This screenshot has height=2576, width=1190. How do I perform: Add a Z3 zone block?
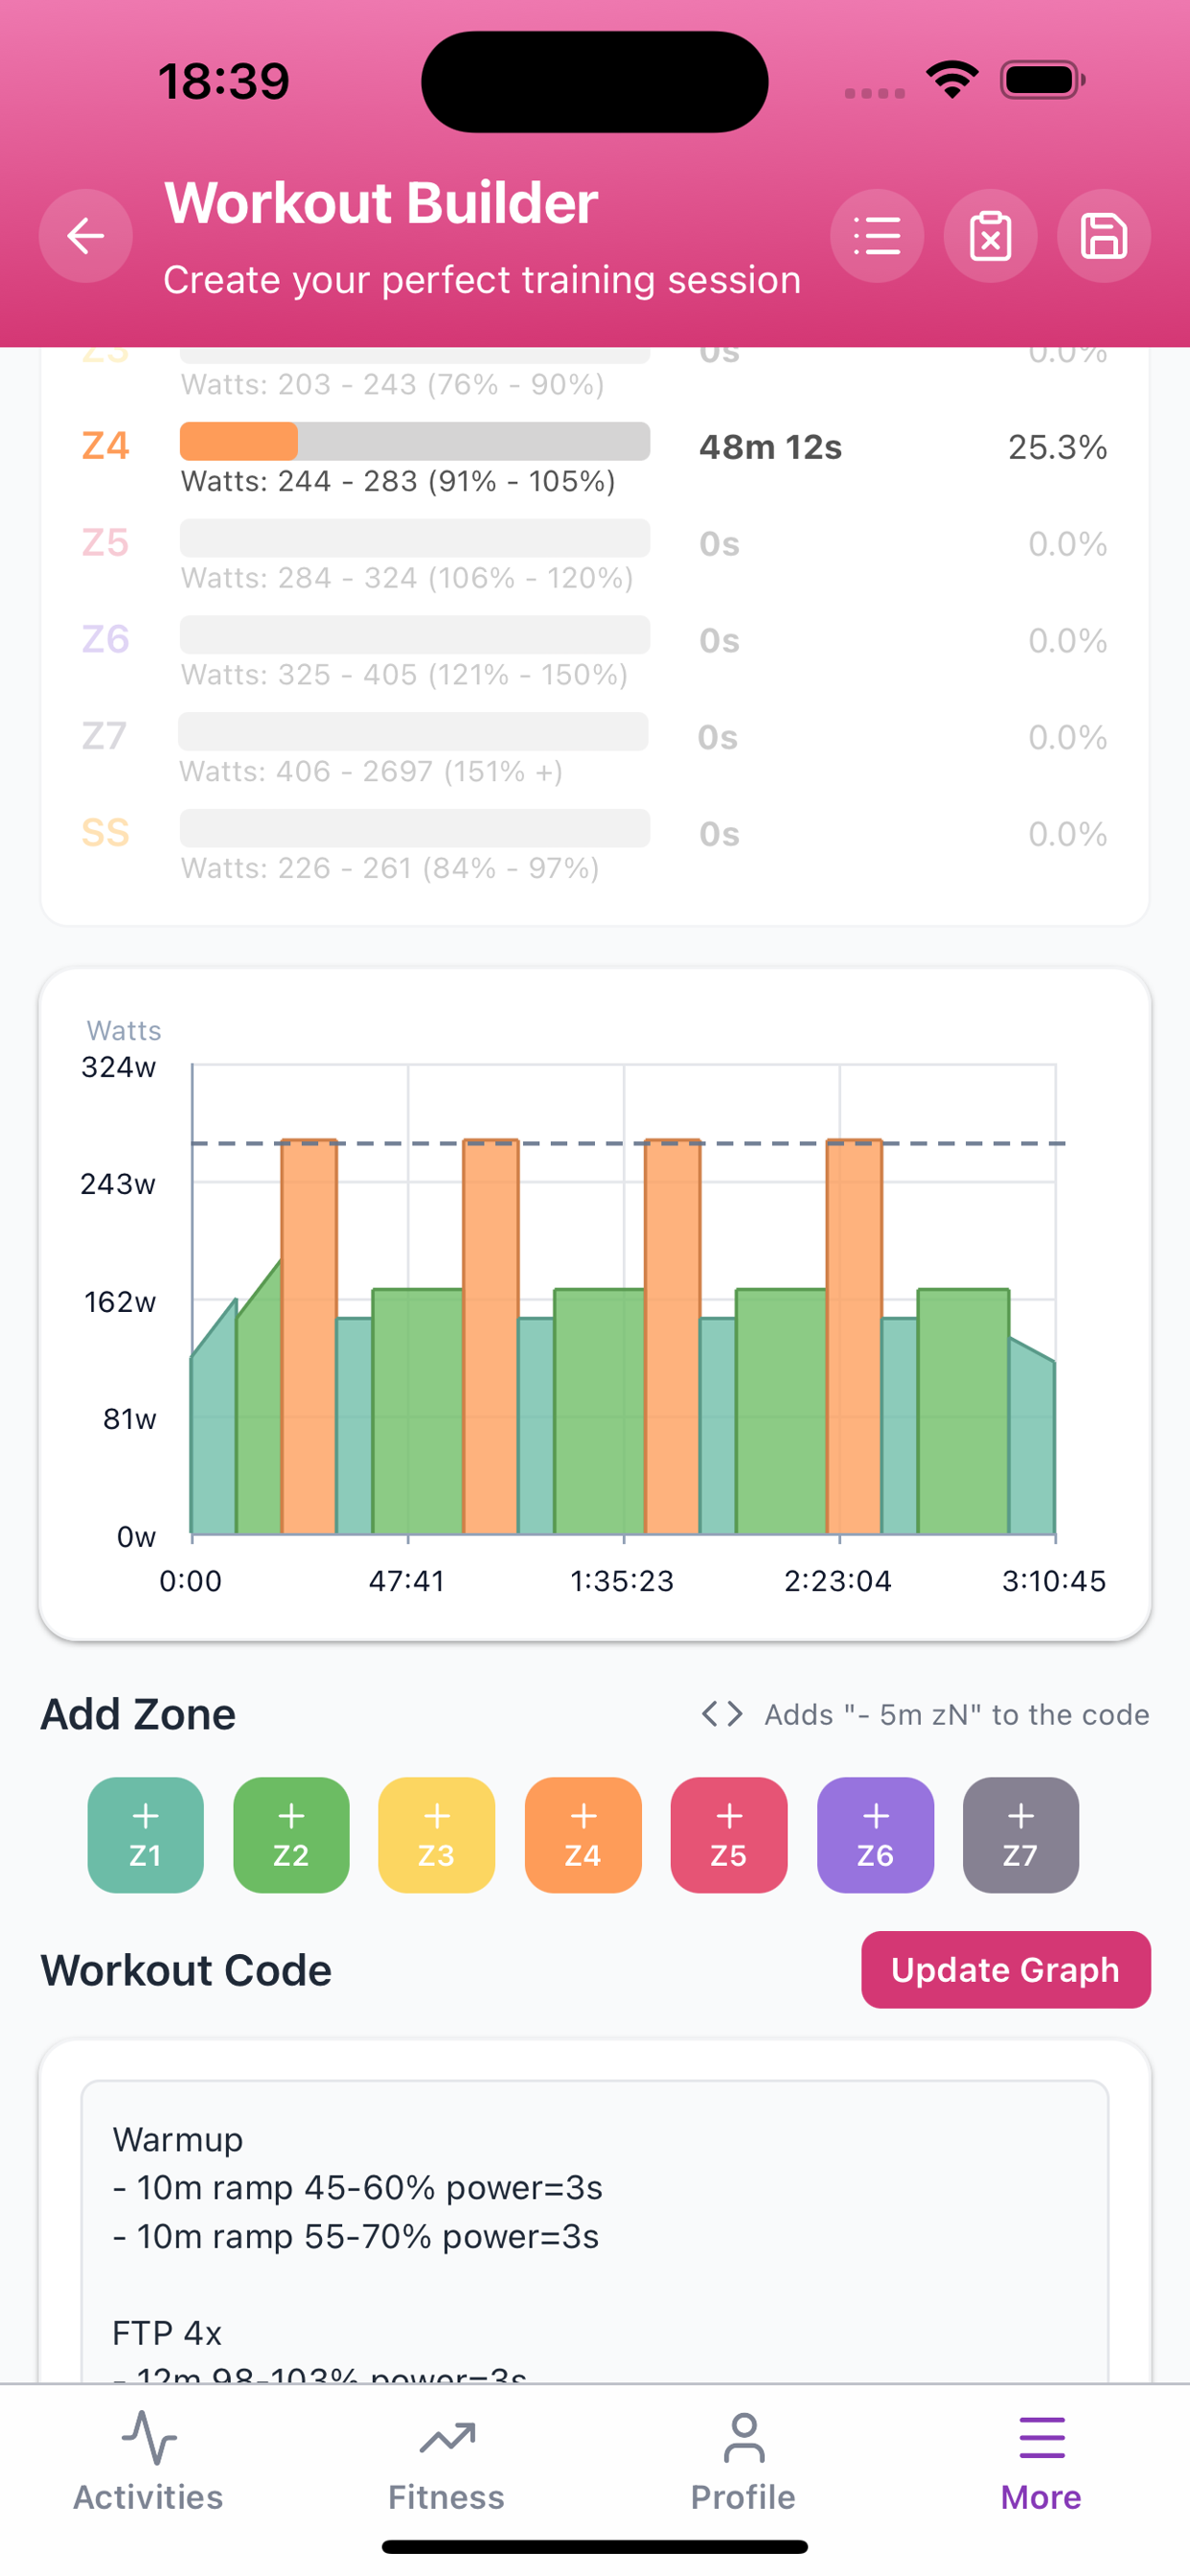[437, 1835]
